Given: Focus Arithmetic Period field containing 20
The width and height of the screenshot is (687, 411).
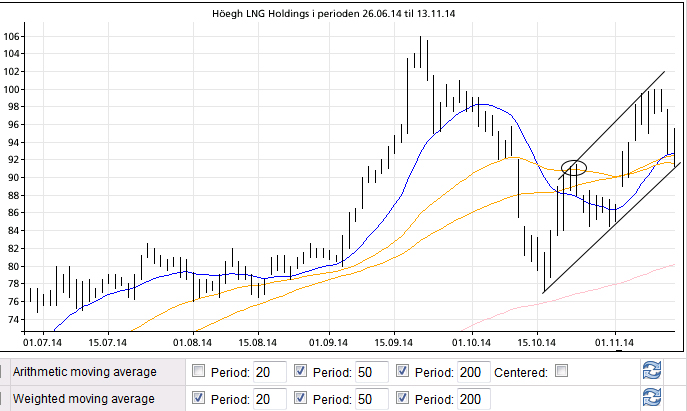Looking at the screenshot, I should tap(270, 372).
